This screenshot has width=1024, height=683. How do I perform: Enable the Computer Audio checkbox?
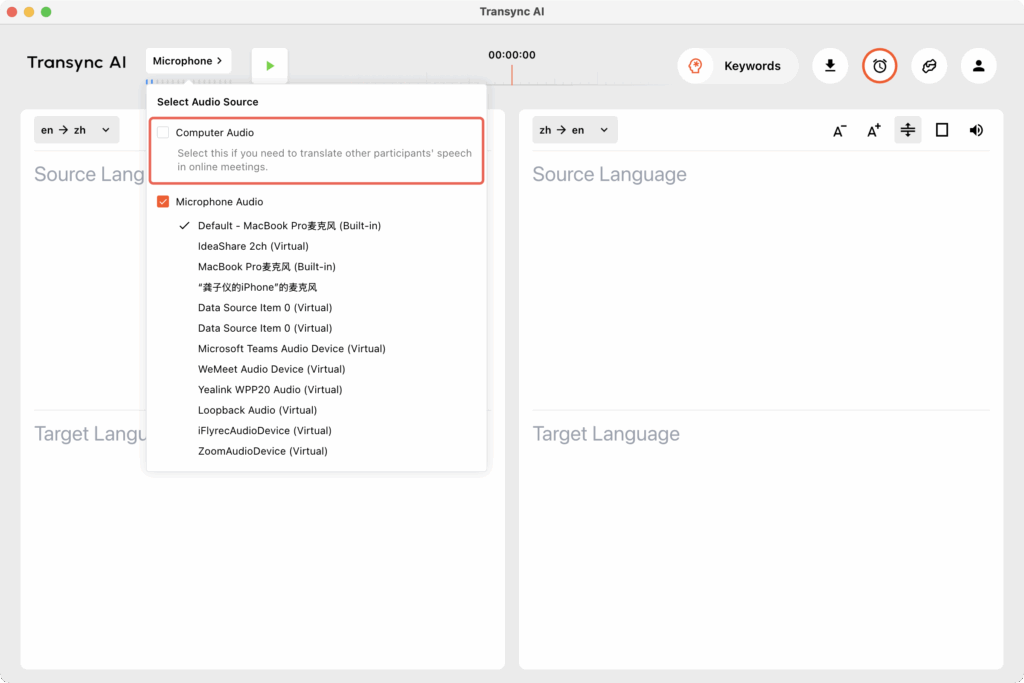coord(164,133)
